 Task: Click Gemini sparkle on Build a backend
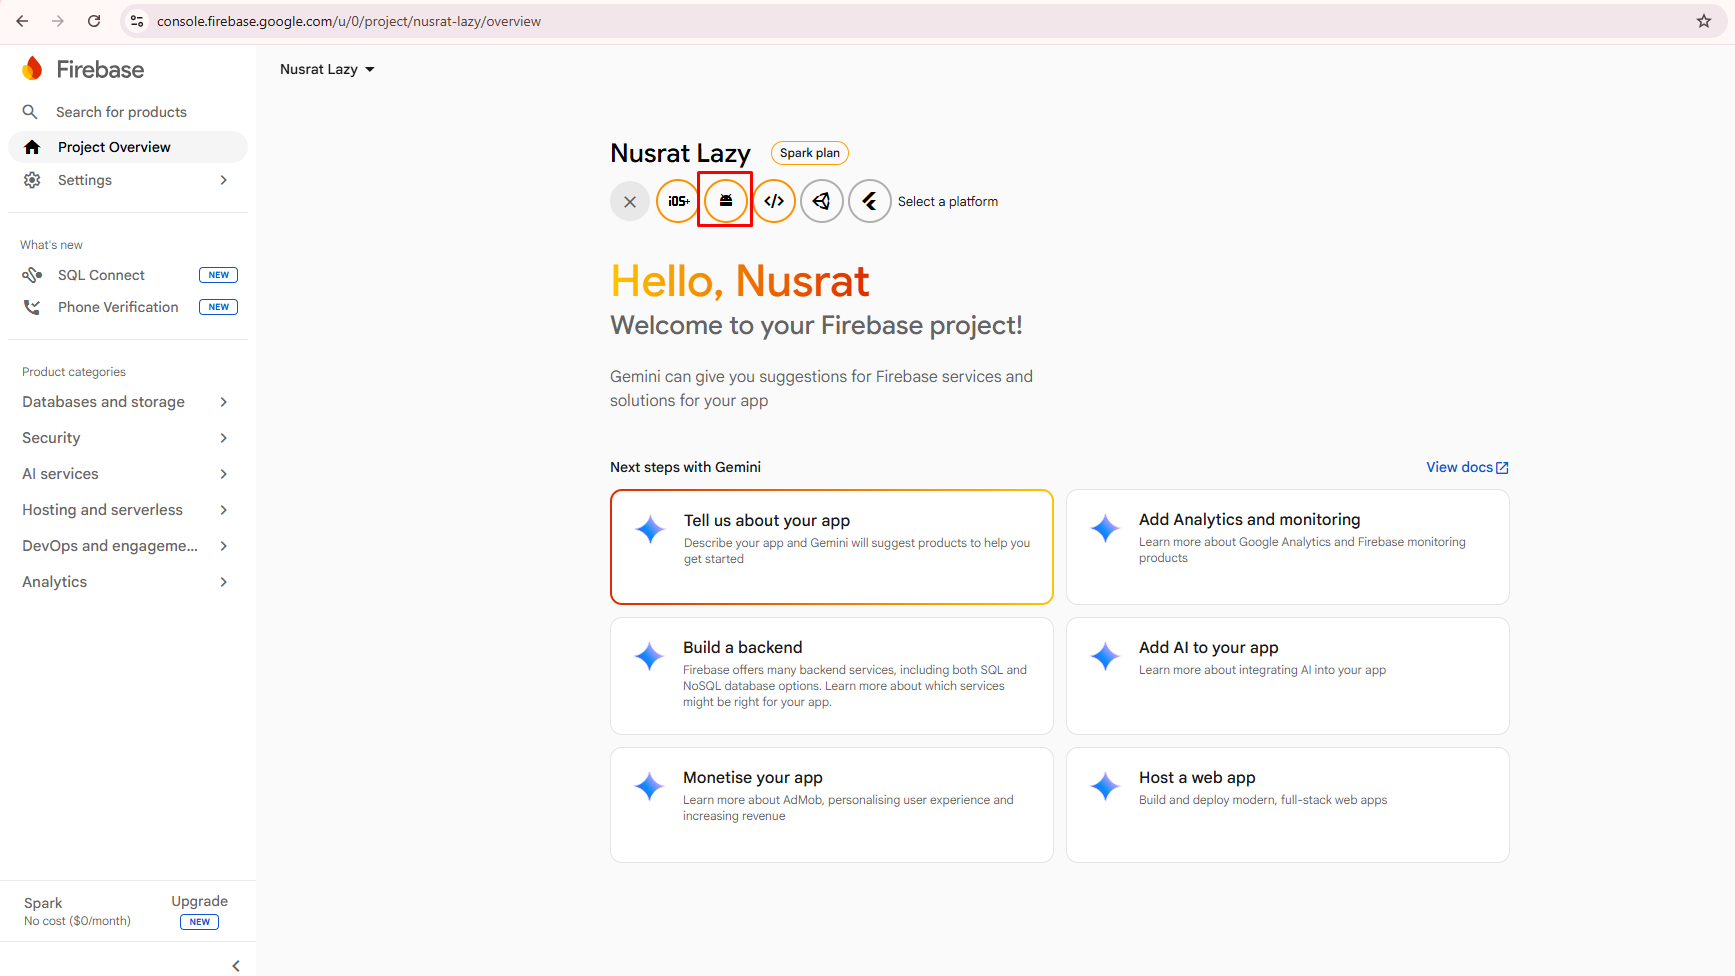(x=649, y=656)
